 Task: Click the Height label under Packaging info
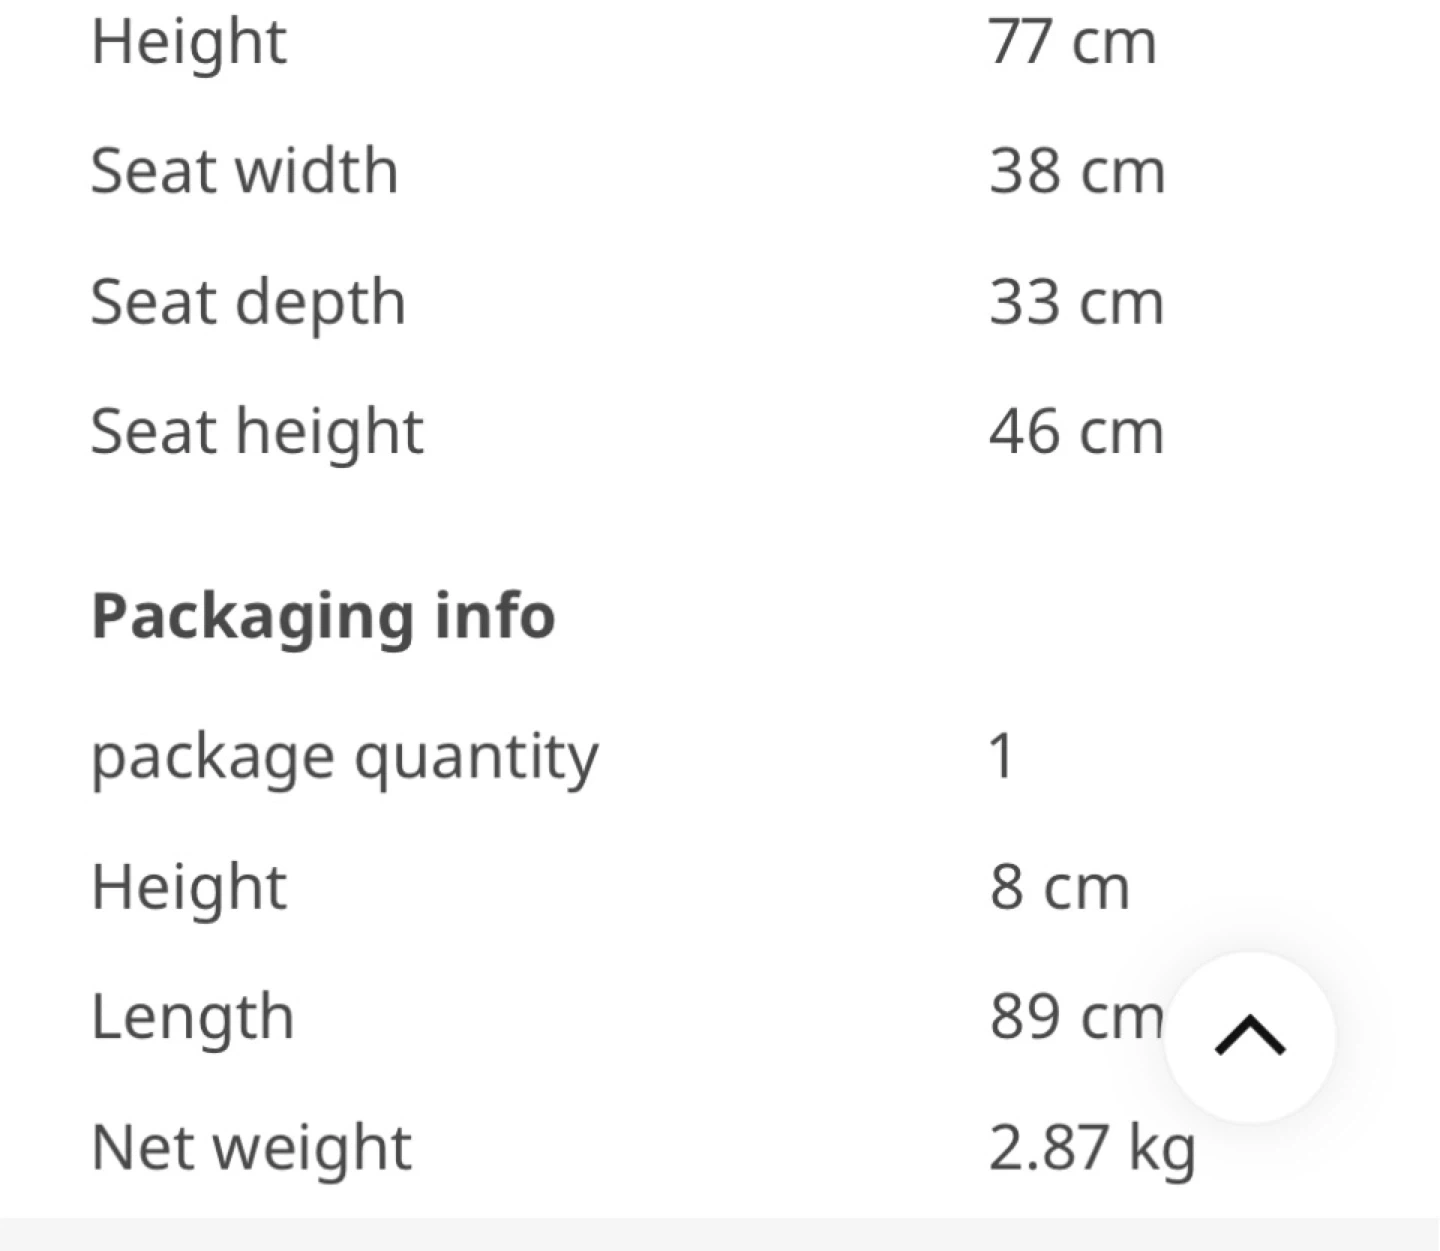pos(189,887)
